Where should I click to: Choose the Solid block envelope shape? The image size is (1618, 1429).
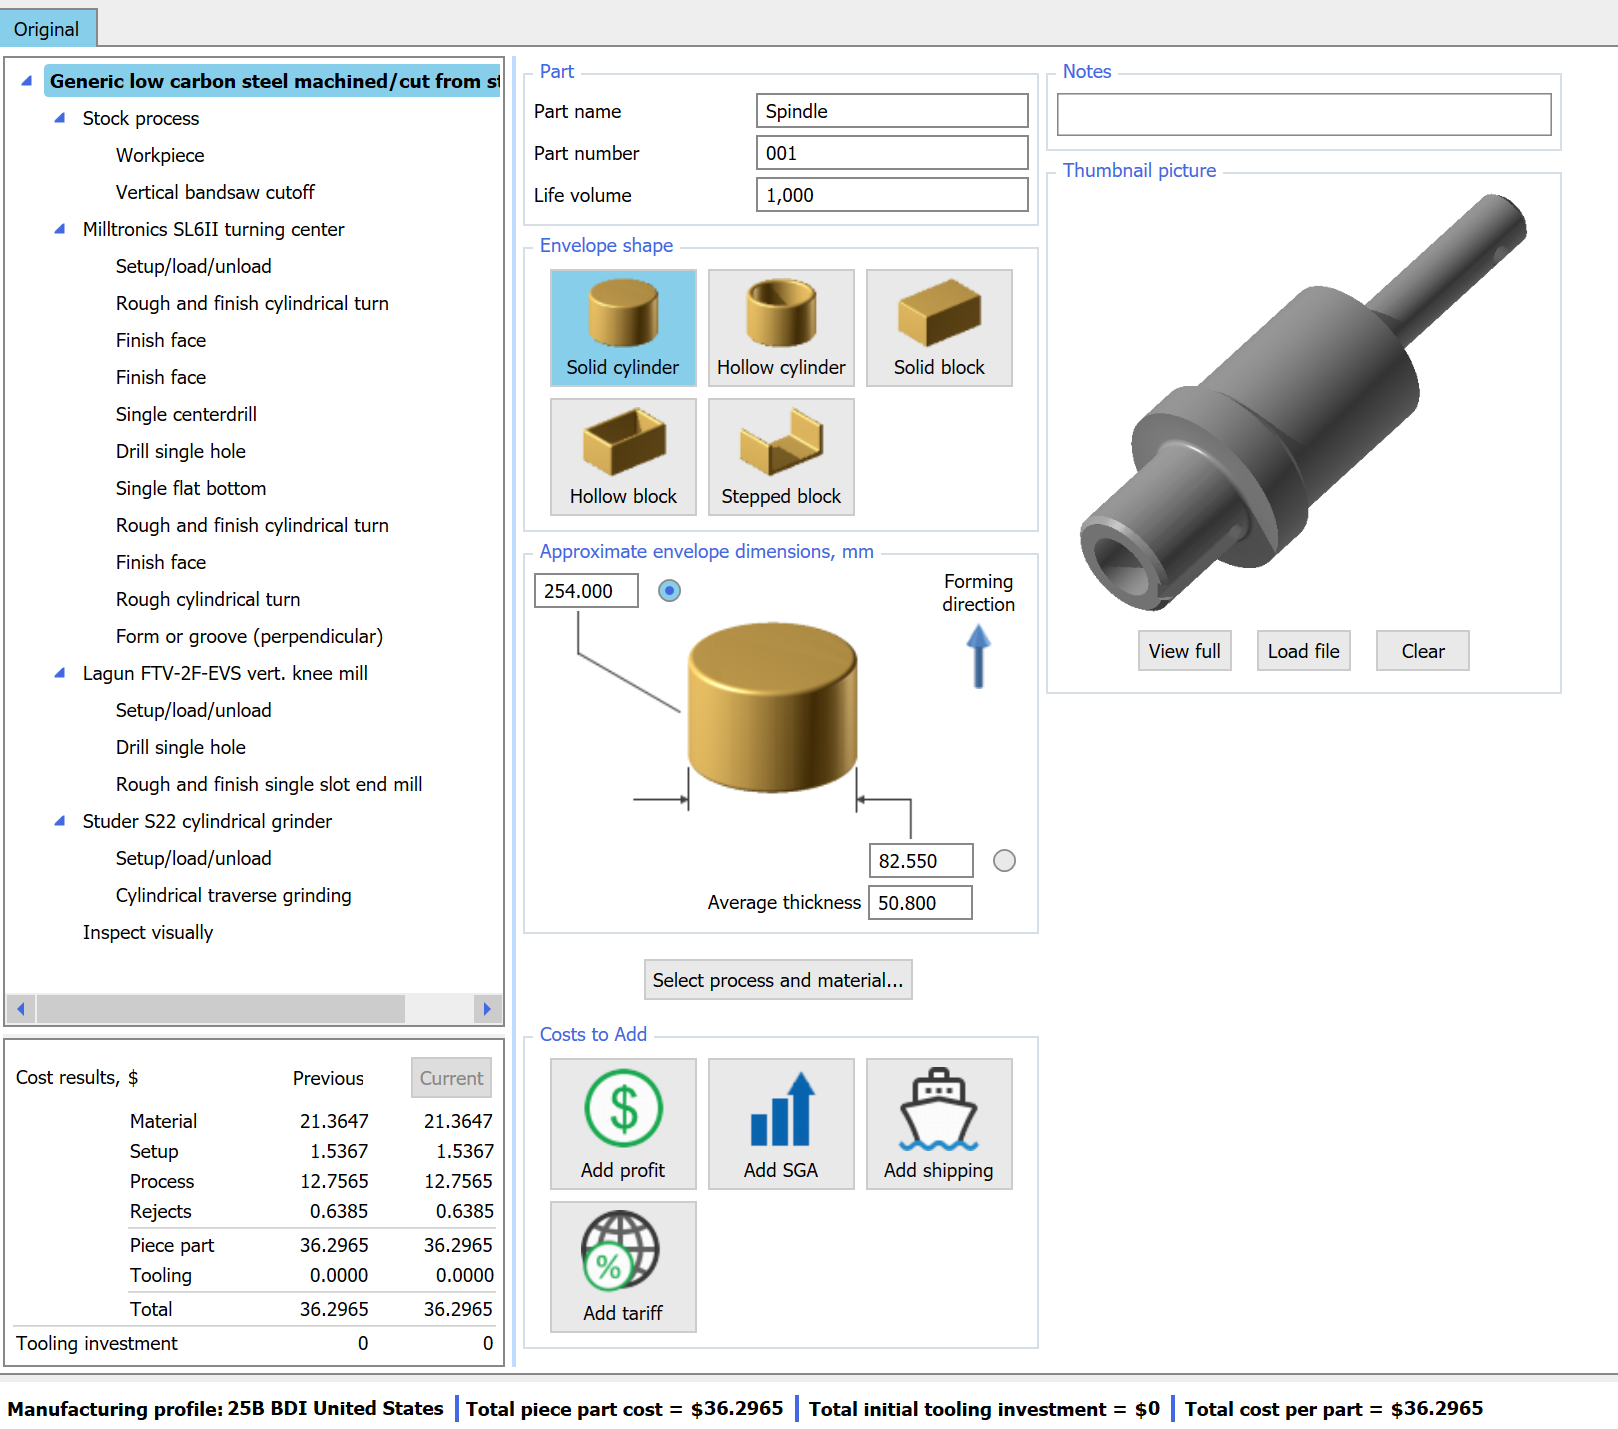938,325
